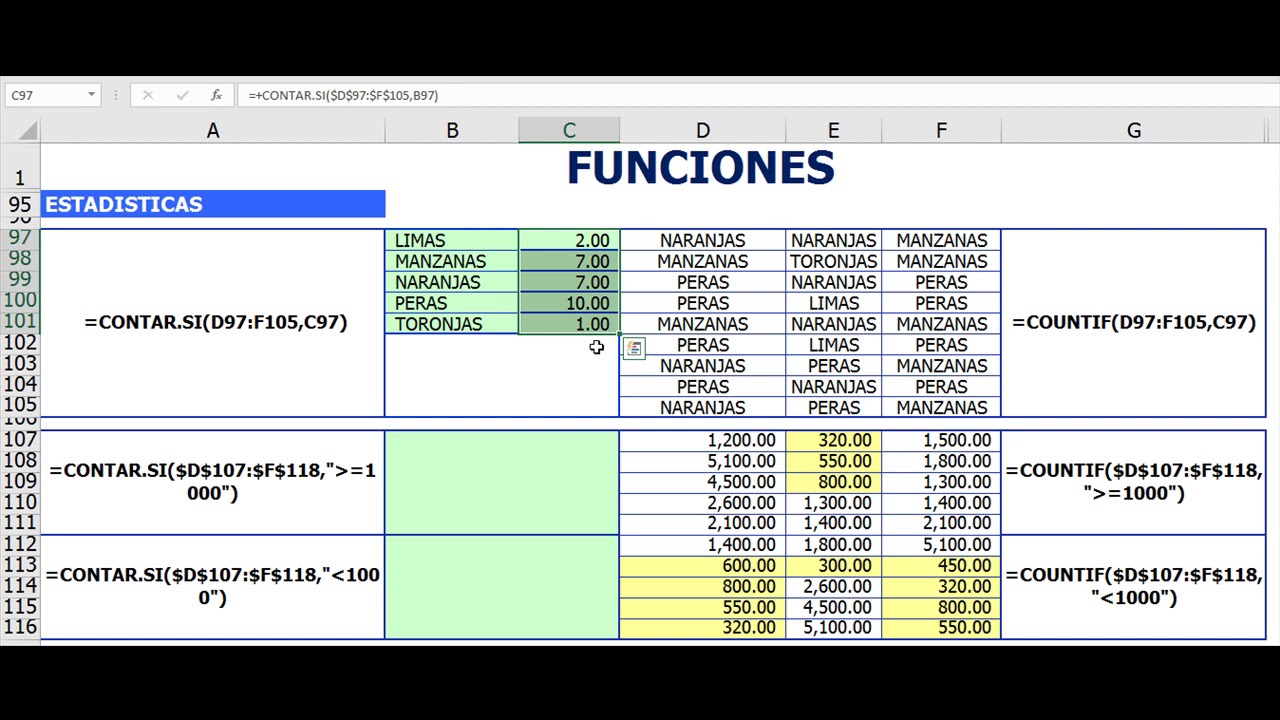This screenshot has width=1280, height=720.
Task: Select the empty green cell beside the <1000 formula
Action: (x=502, y=586)
